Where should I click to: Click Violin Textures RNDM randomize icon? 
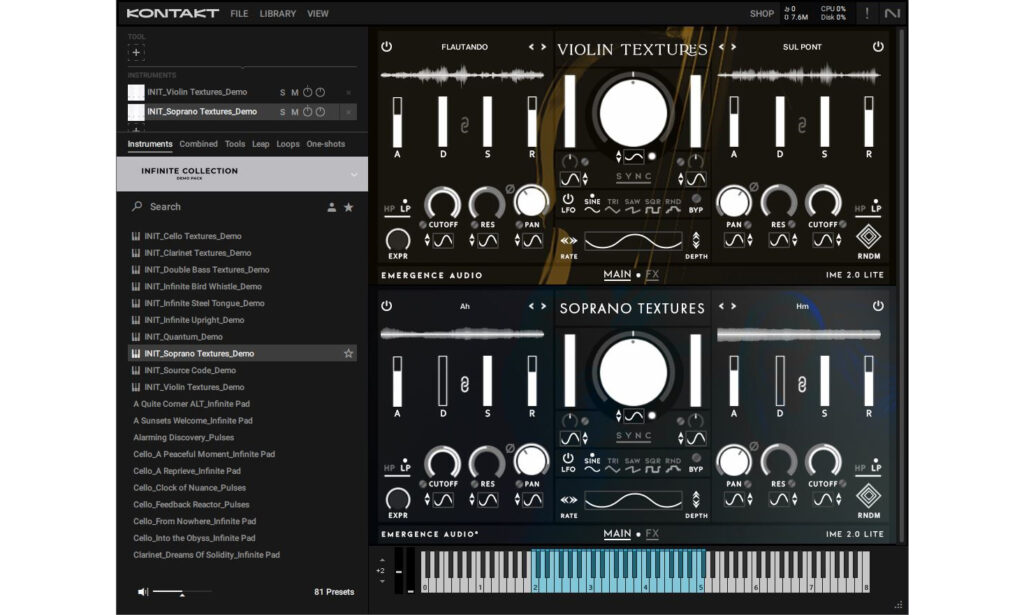tap(869, 236)
